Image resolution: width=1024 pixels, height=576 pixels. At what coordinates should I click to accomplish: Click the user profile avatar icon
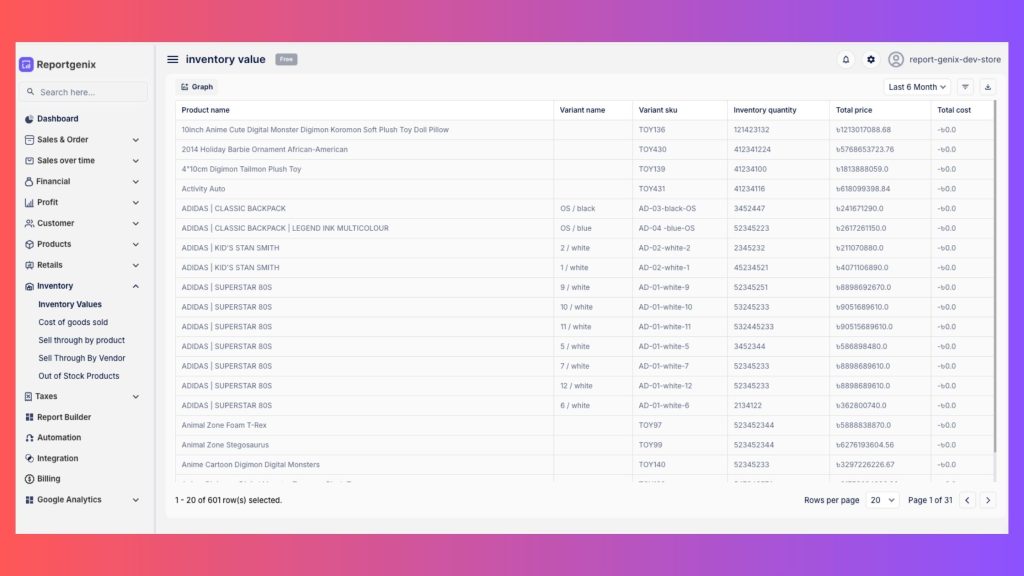click(x=896, y=59)
